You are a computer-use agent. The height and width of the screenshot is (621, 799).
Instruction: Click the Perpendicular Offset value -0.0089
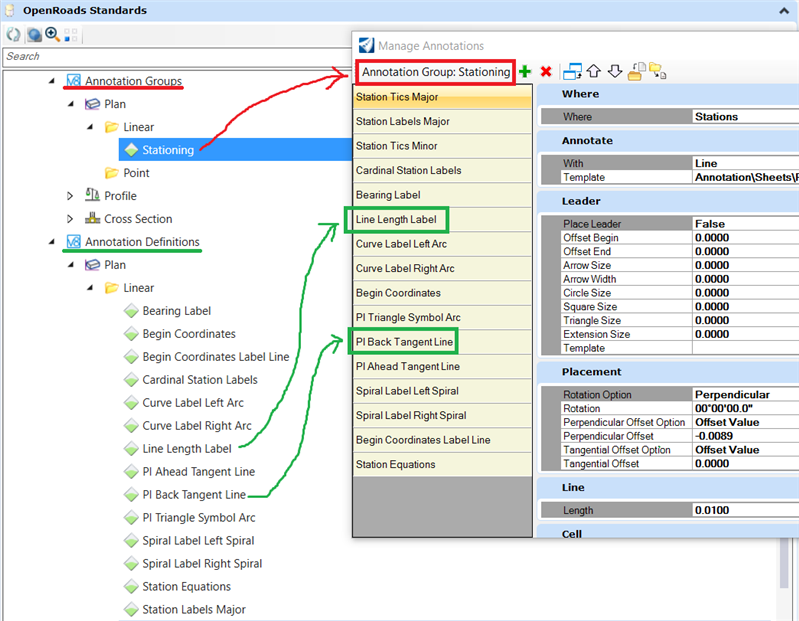point(745,436)
